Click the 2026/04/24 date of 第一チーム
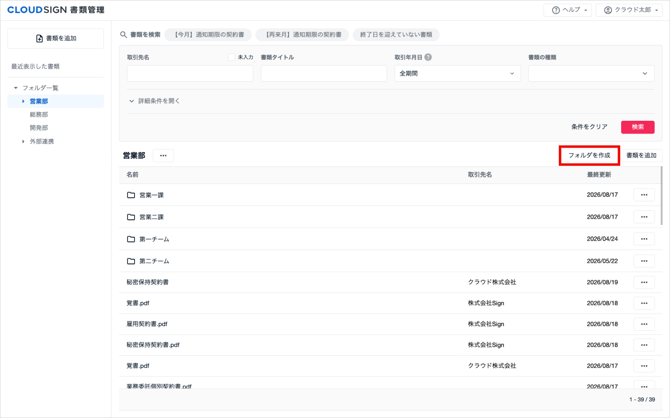This screenshot has height=418, width=670. point(602,239)
